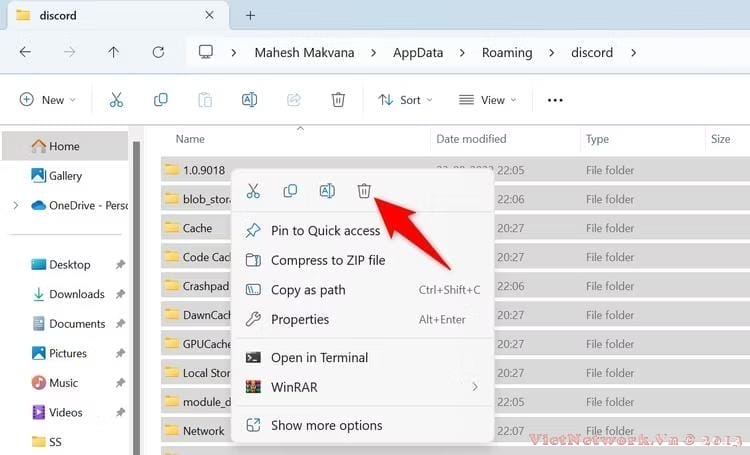Open the View dropdown
This screenshot has height=455, width=750.
(x=487, y=100)
